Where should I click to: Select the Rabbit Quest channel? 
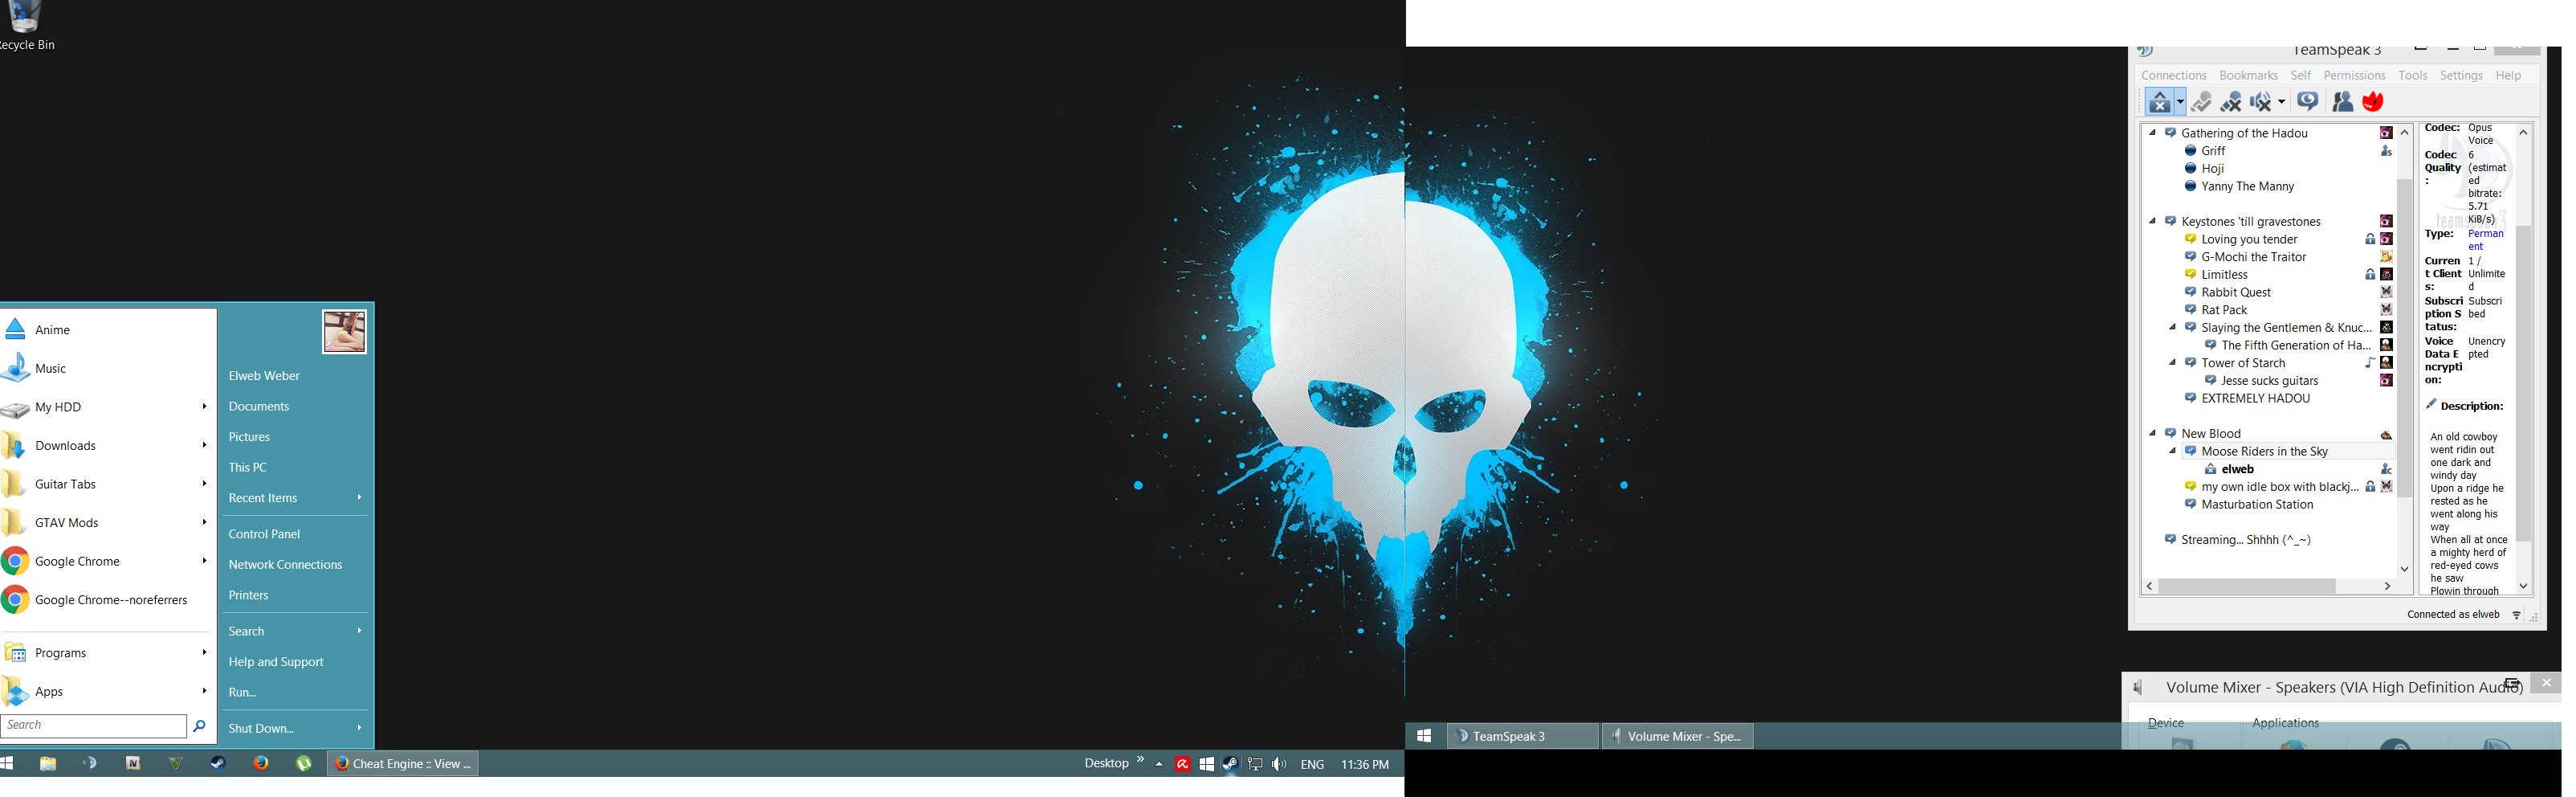[2236, 293]
